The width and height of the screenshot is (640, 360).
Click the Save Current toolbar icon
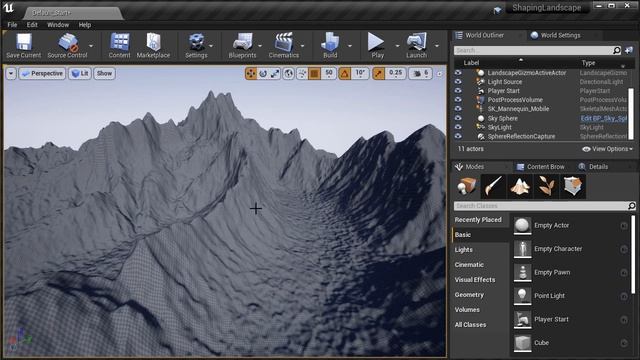pos(24,42)
